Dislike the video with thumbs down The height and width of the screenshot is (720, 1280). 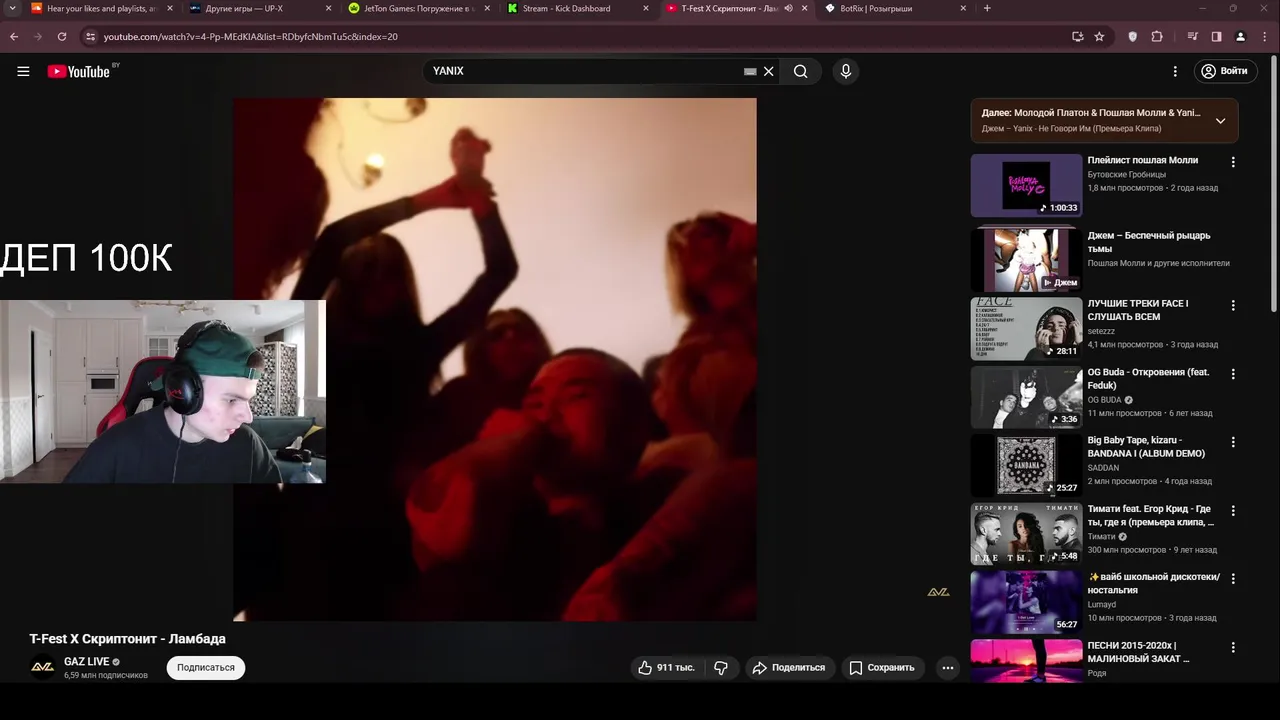click(721, 667)
